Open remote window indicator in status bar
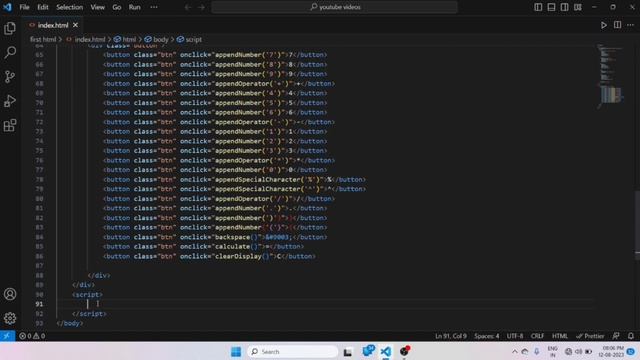The image size is (640, 360). coord(7,336)
